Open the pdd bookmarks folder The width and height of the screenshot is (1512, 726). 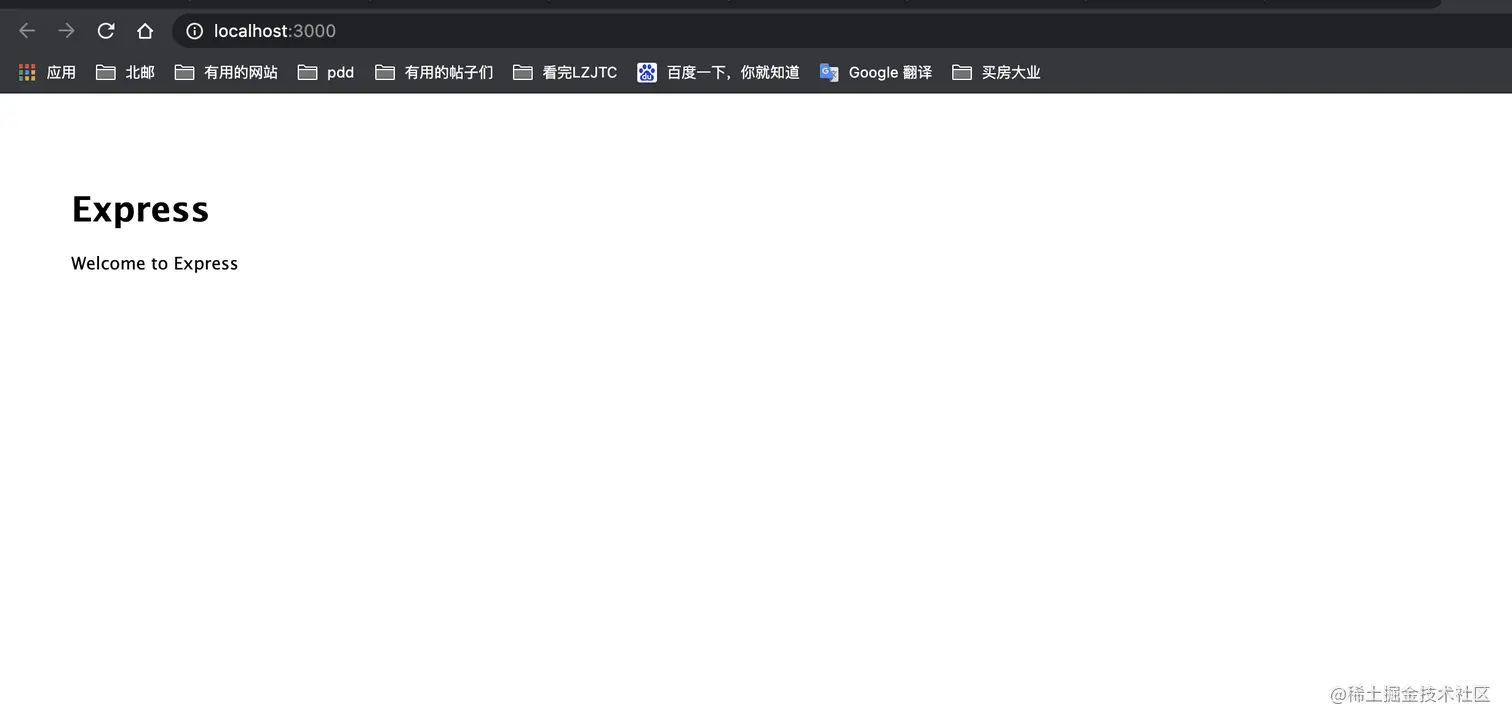[x=325, y=71]
